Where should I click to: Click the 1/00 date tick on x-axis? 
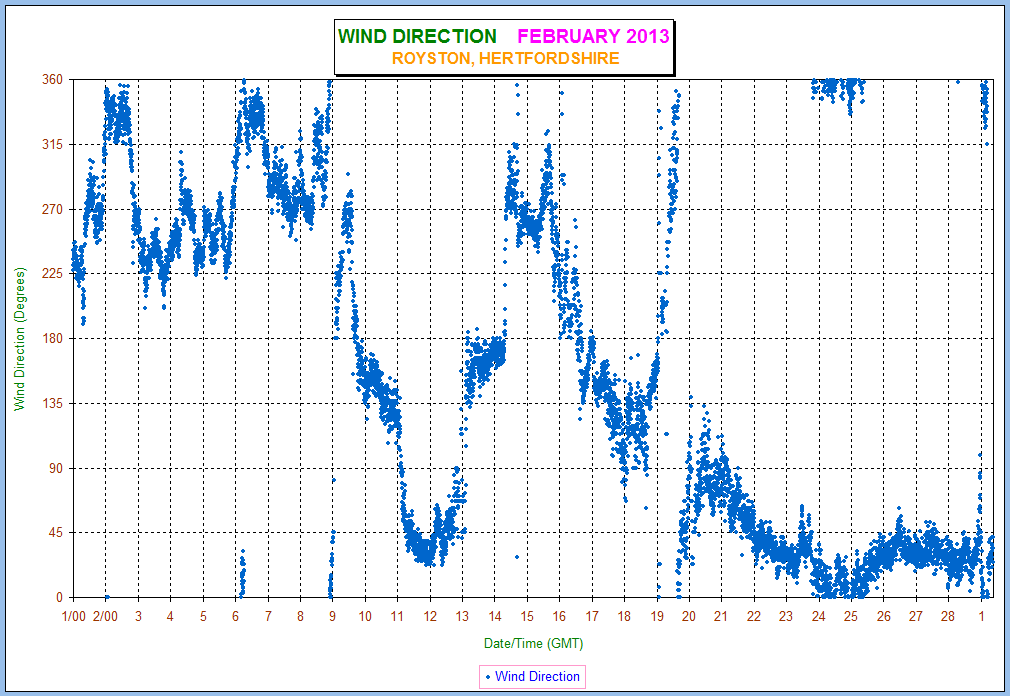tap(73, 617)
